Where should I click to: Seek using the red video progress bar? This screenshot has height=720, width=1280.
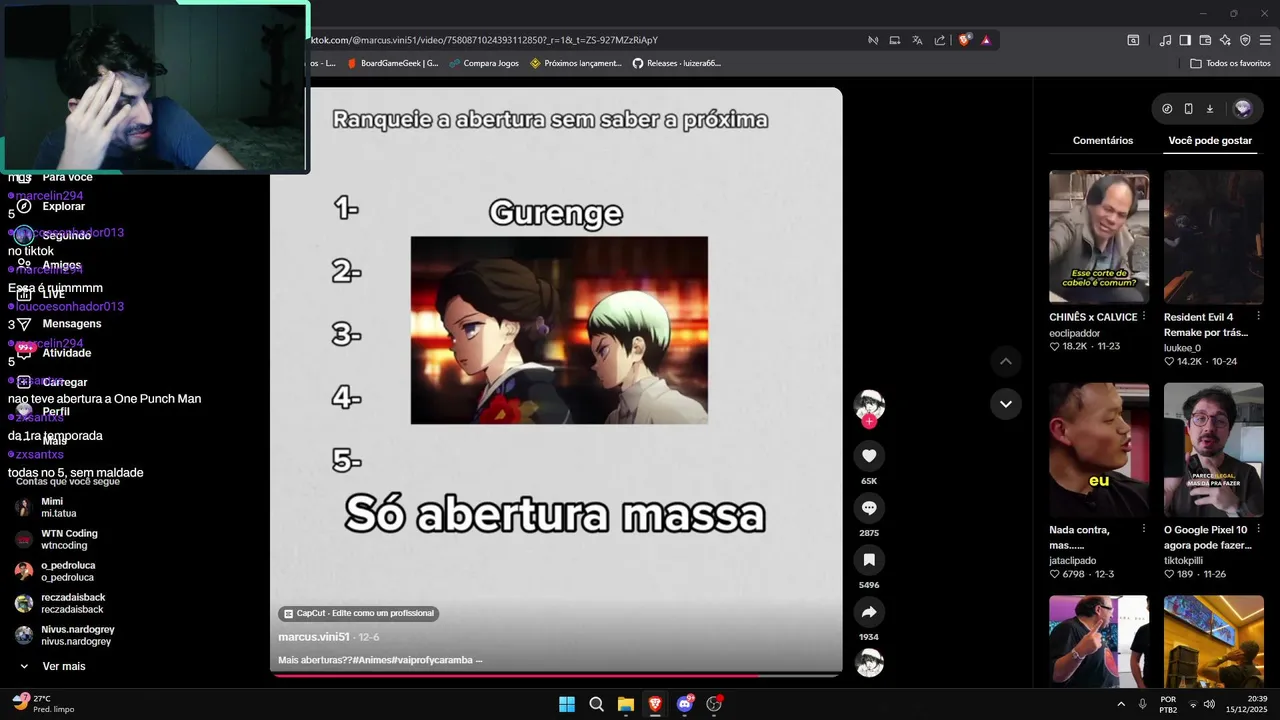(555, 675)
